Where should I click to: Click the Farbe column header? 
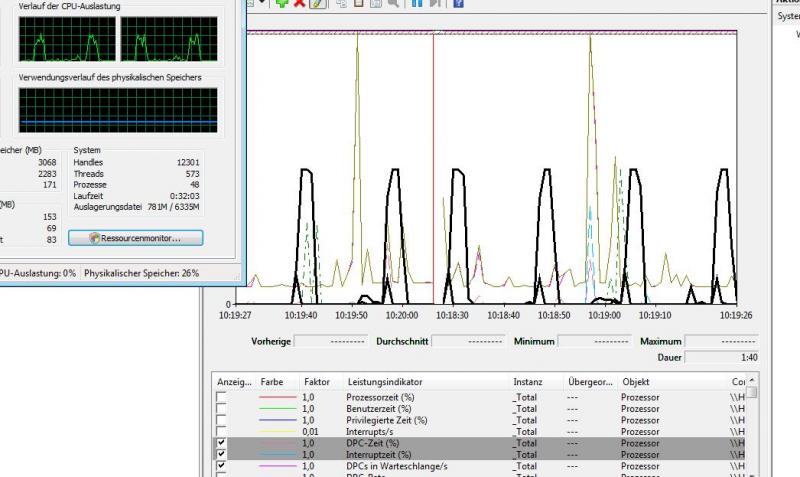point(278,382)
